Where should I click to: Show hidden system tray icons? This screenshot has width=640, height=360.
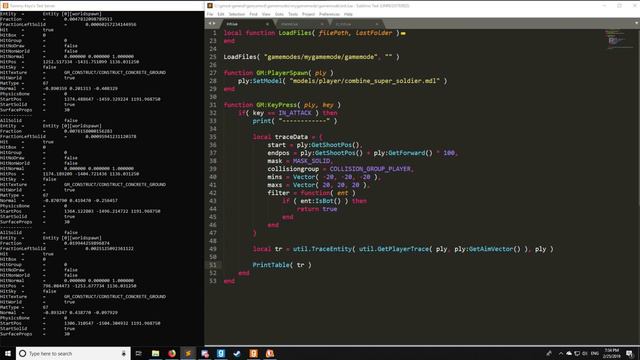coord(561,353)
